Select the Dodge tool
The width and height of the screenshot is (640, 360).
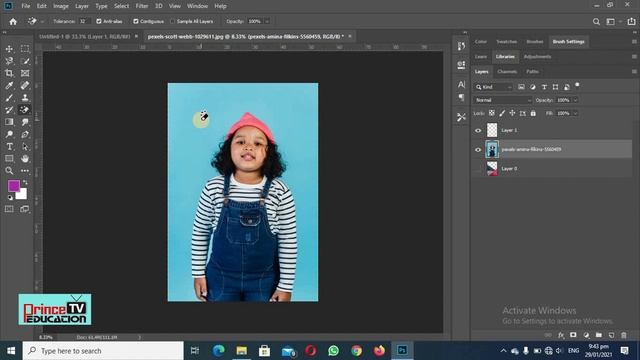9,134
